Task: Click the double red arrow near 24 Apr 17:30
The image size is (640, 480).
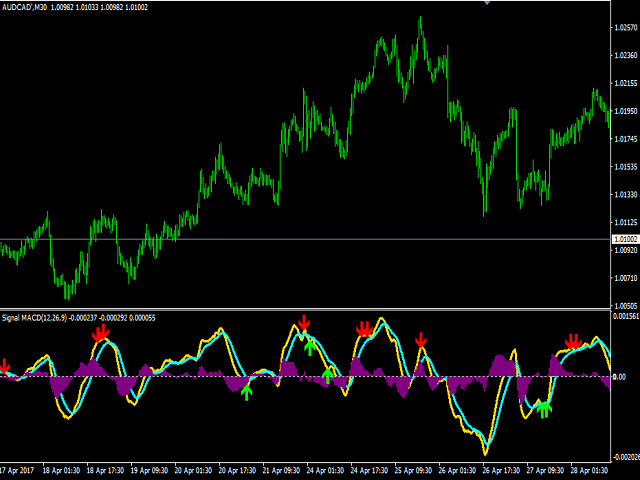Action: pos(364,329)
